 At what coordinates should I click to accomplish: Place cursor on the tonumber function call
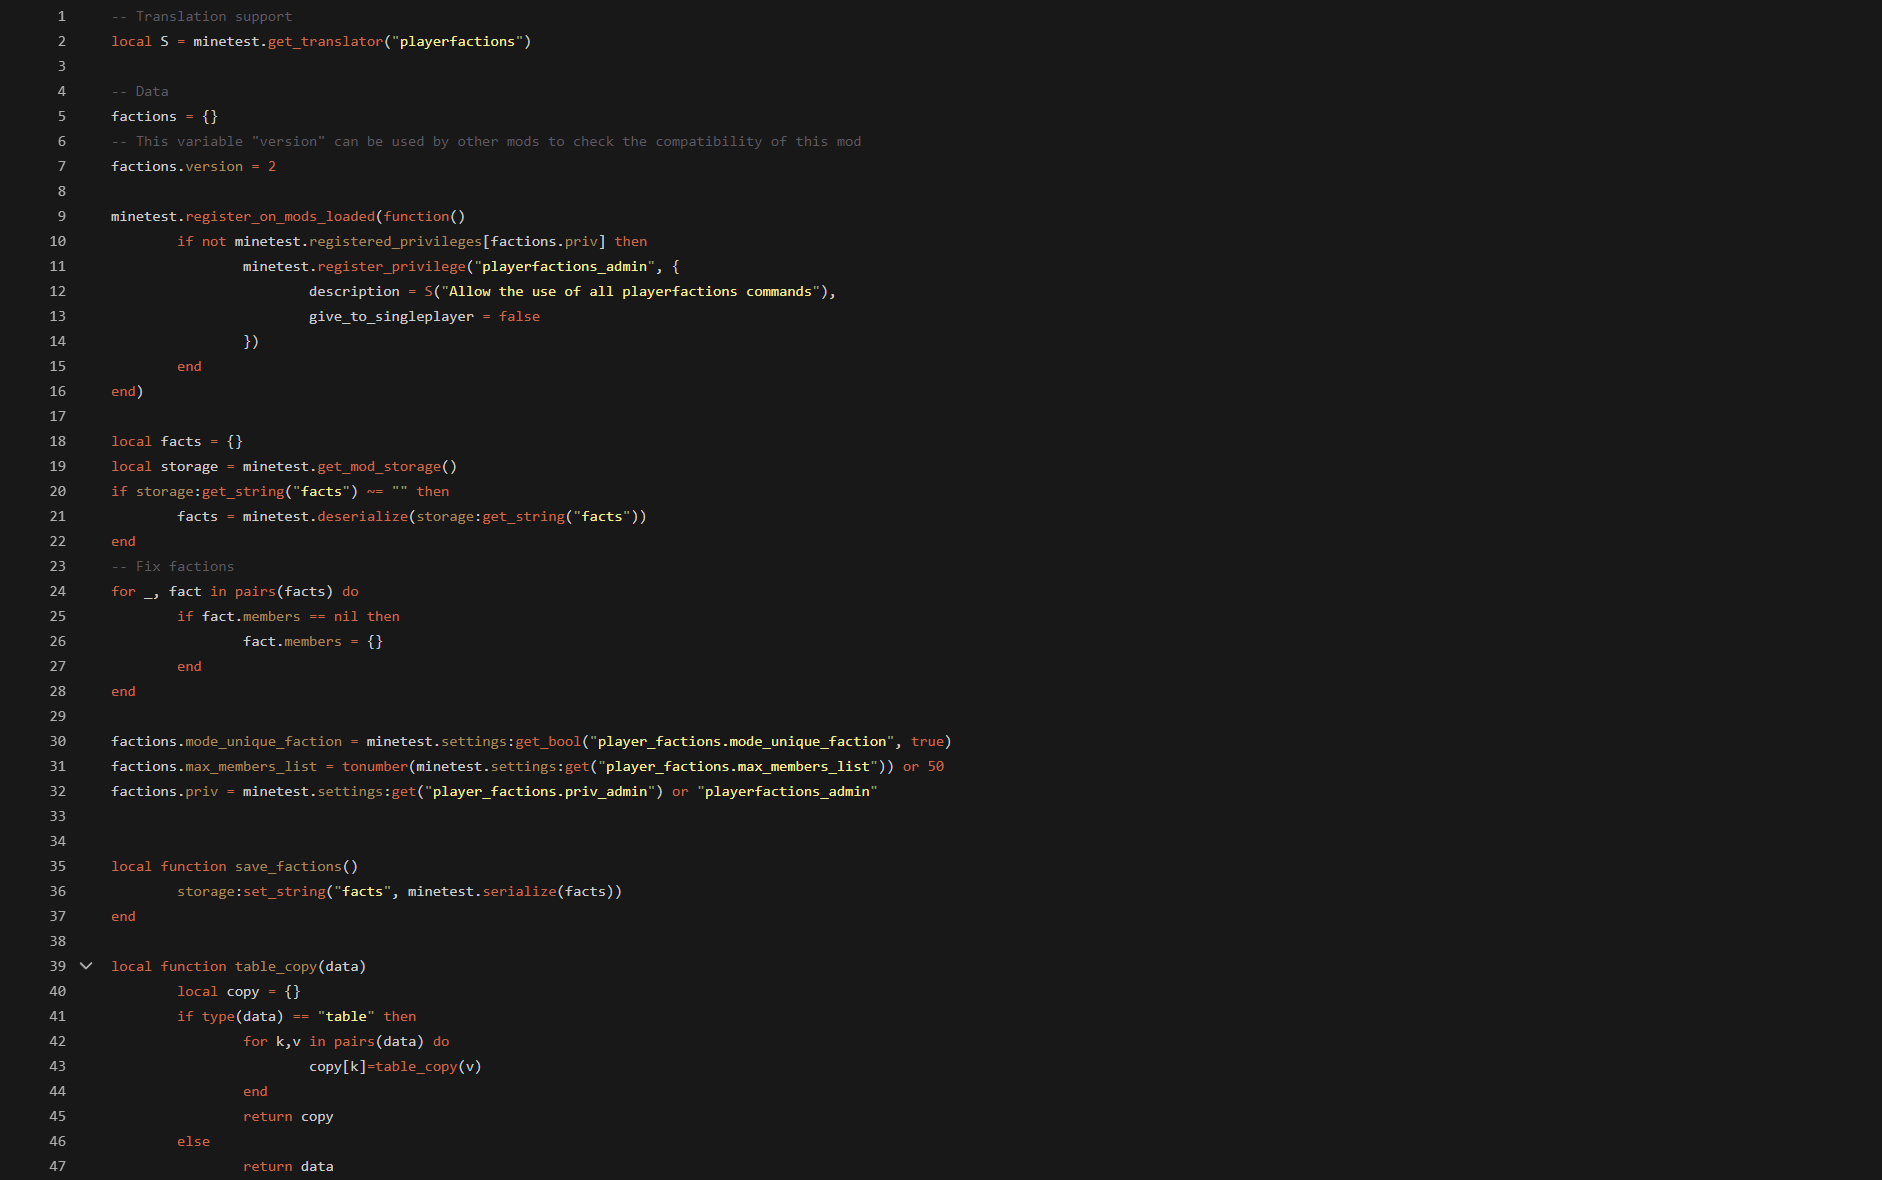tap(374, 766)
